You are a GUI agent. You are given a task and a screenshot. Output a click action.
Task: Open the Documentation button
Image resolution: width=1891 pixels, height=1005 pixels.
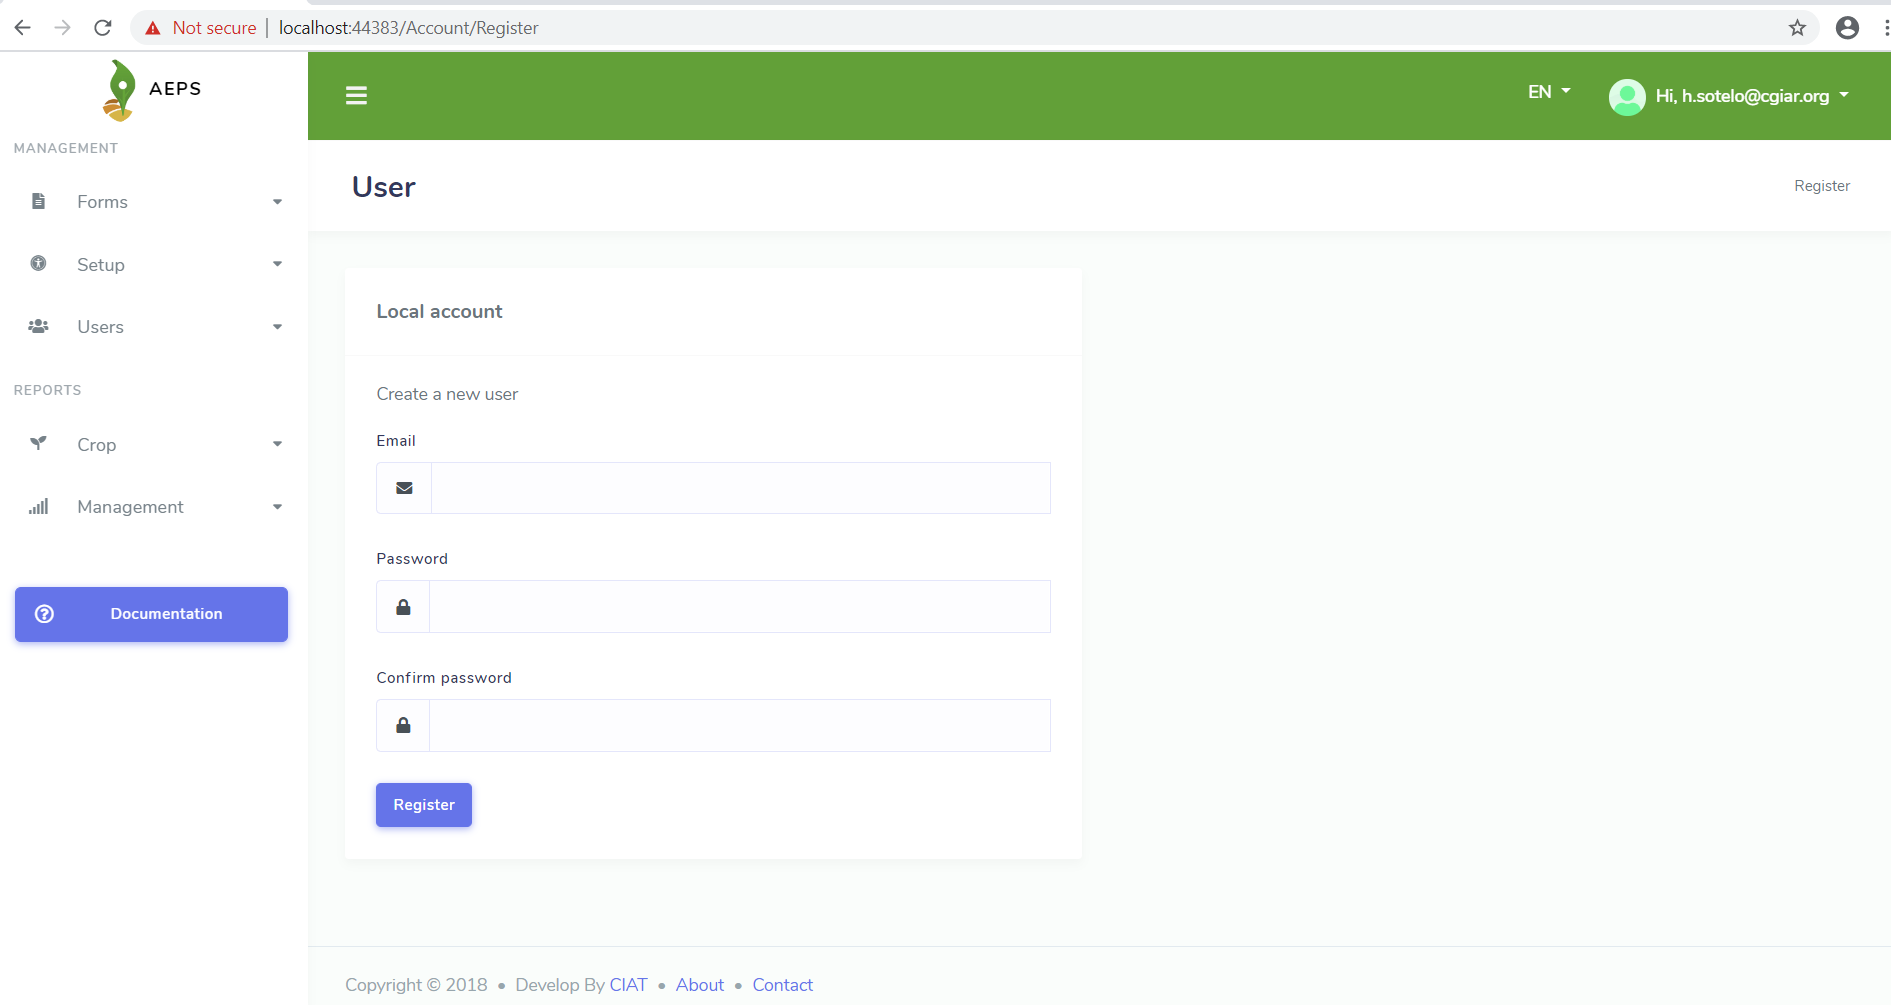(x=151, y=614)
